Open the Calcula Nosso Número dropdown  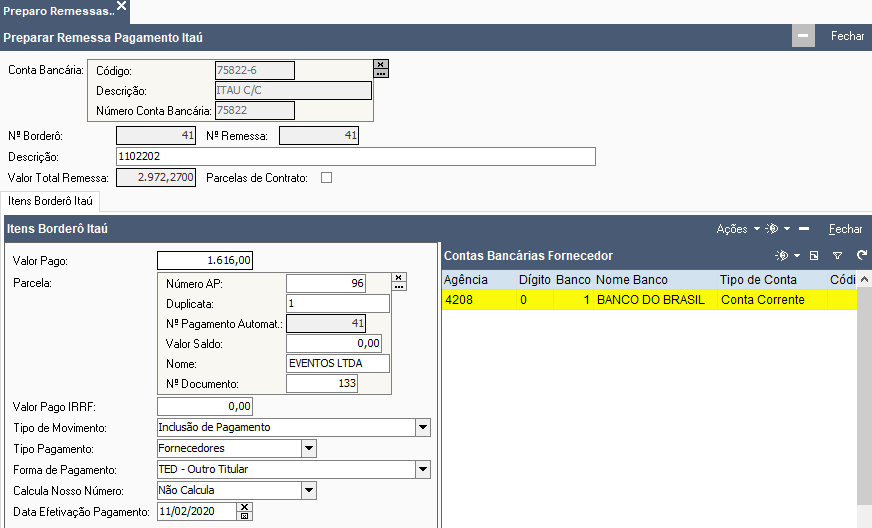coord(309,491)
